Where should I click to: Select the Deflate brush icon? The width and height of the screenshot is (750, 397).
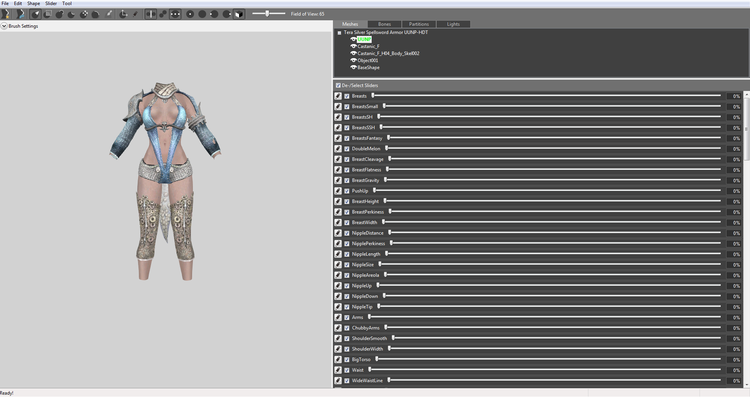point(71,14)
